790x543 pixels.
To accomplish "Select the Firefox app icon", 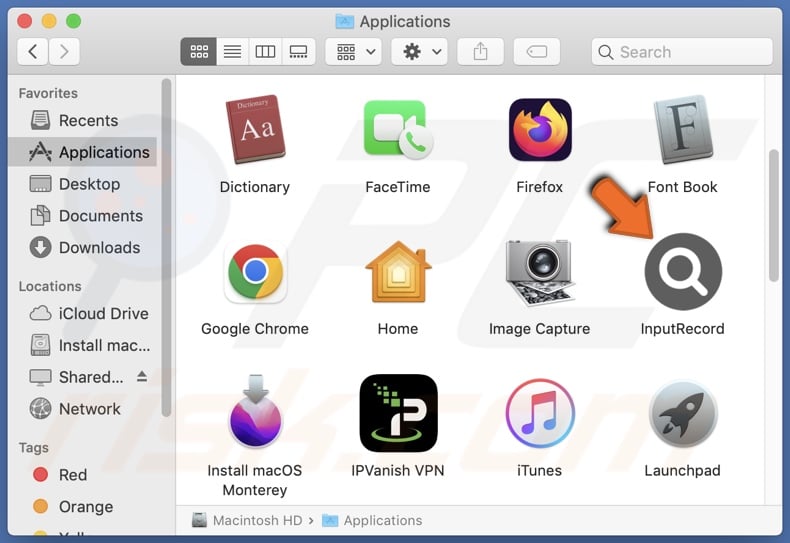I will pyautogui.click(x=540, y=129).
